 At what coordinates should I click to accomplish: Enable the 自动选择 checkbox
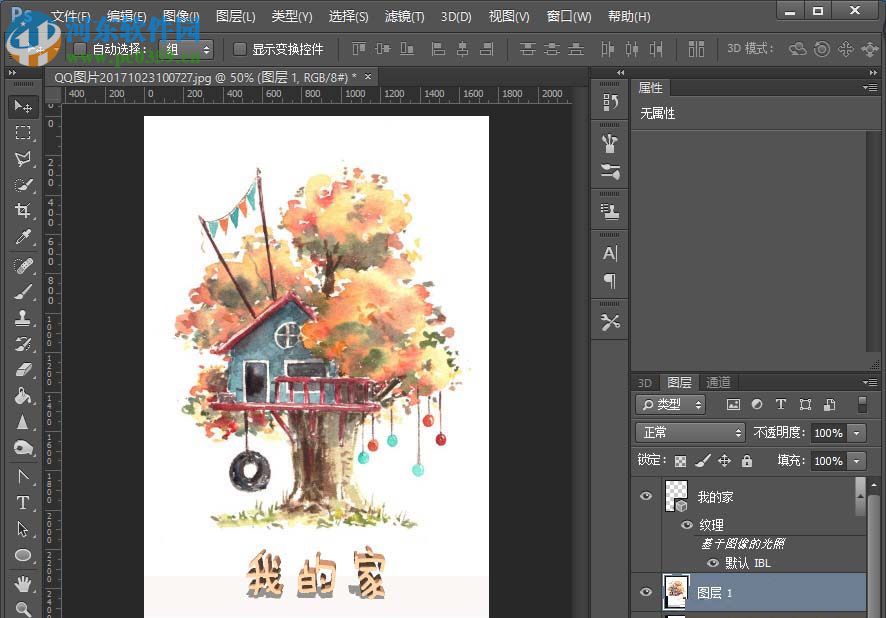pyautogui.click(x=80, y=49)
